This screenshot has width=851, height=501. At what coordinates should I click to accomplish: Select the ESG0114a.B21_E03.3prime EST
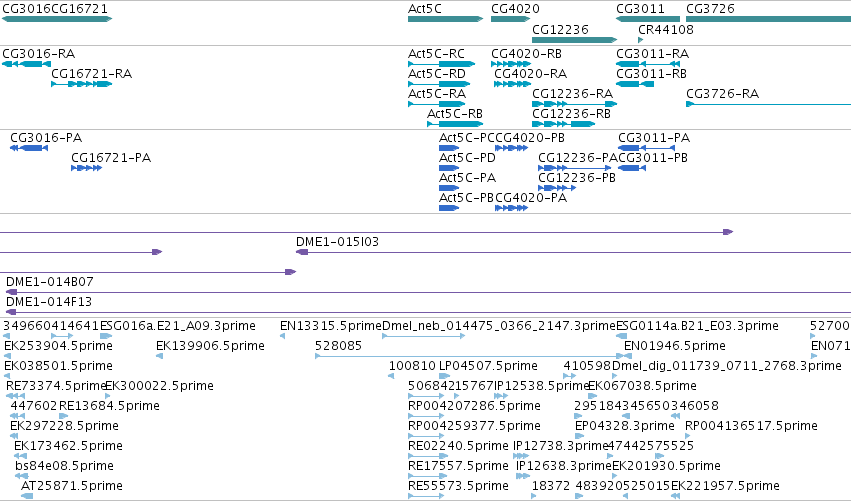(621, 337)
